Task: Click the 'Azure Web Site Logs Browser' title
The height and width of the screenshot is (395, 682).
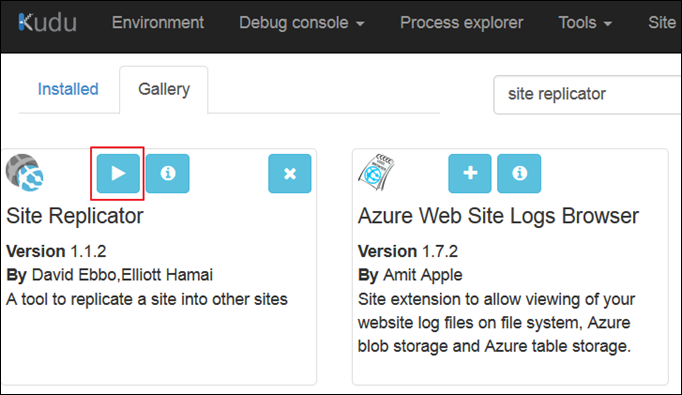Action: [x=498, y=216]
